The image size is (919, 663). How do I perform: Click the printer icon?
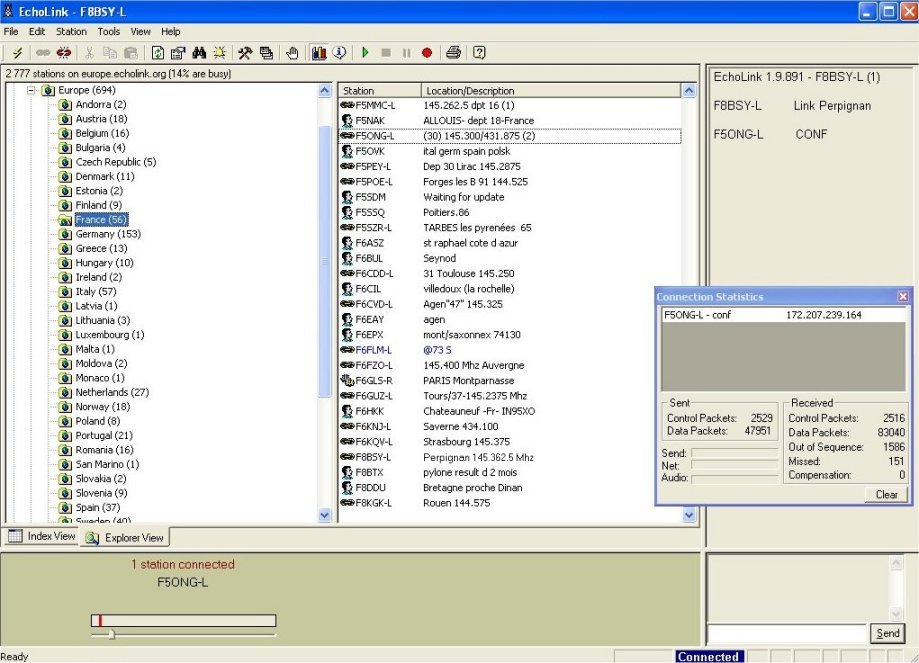coord(453,53)
